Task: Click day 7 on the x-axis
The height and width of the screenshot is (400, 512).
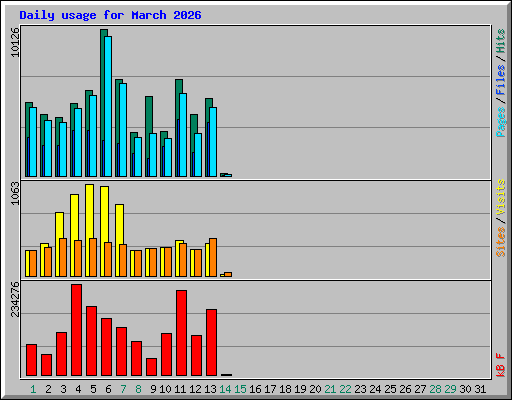Action: click(x=123, y=389)
